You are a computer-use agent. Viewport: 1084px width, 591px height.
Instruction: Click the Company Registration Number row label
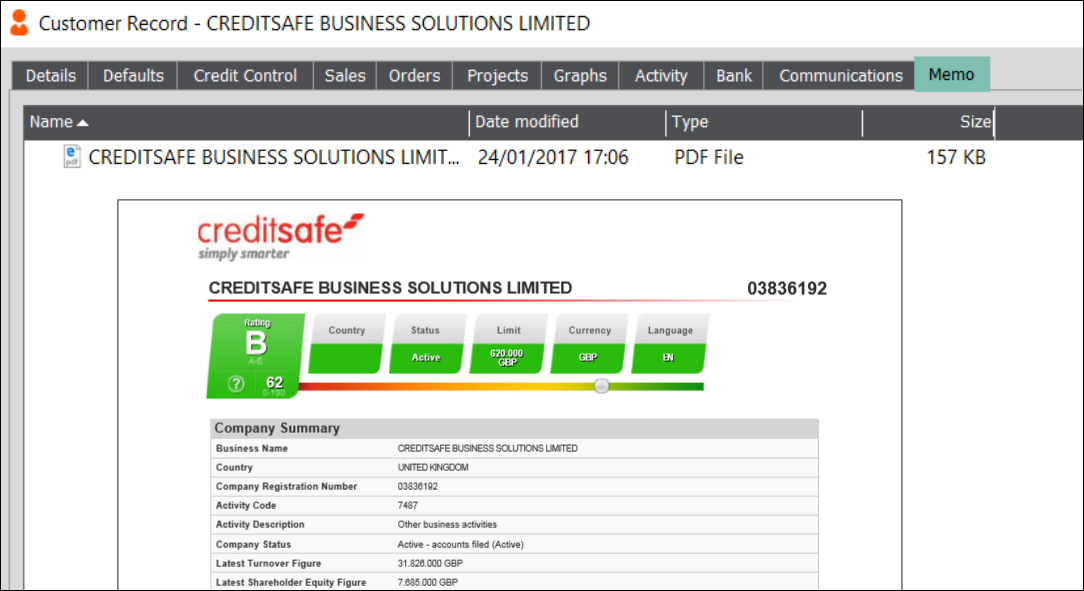[x=286, y=486]
